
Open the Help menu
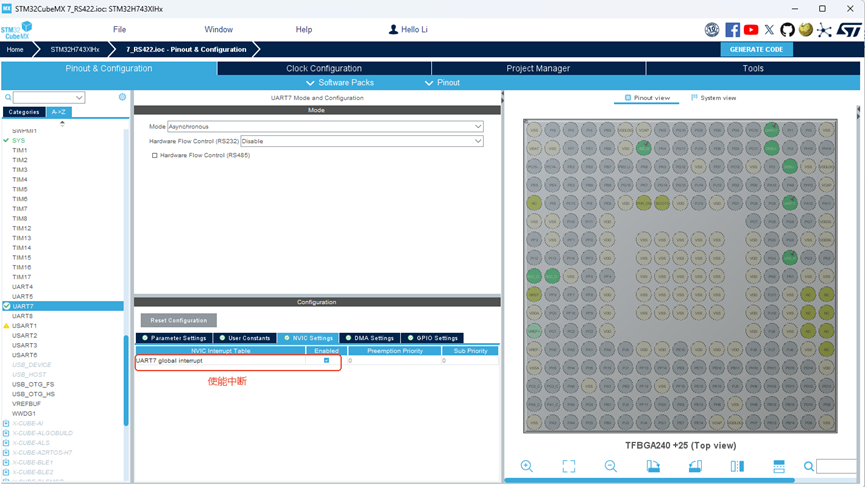pyautogui.click(x=303, y=30)
